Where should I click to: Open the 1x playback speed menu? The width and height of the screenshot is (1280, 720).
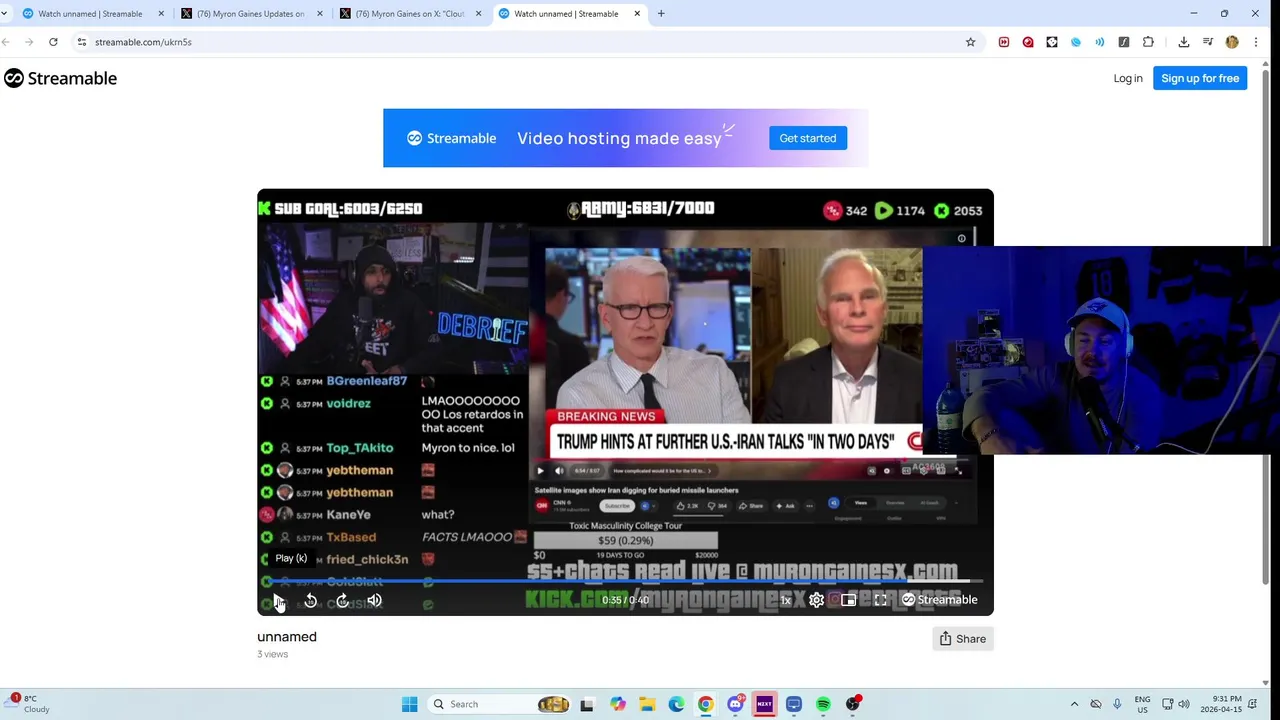pyautogui.click(x=786, y=600)
